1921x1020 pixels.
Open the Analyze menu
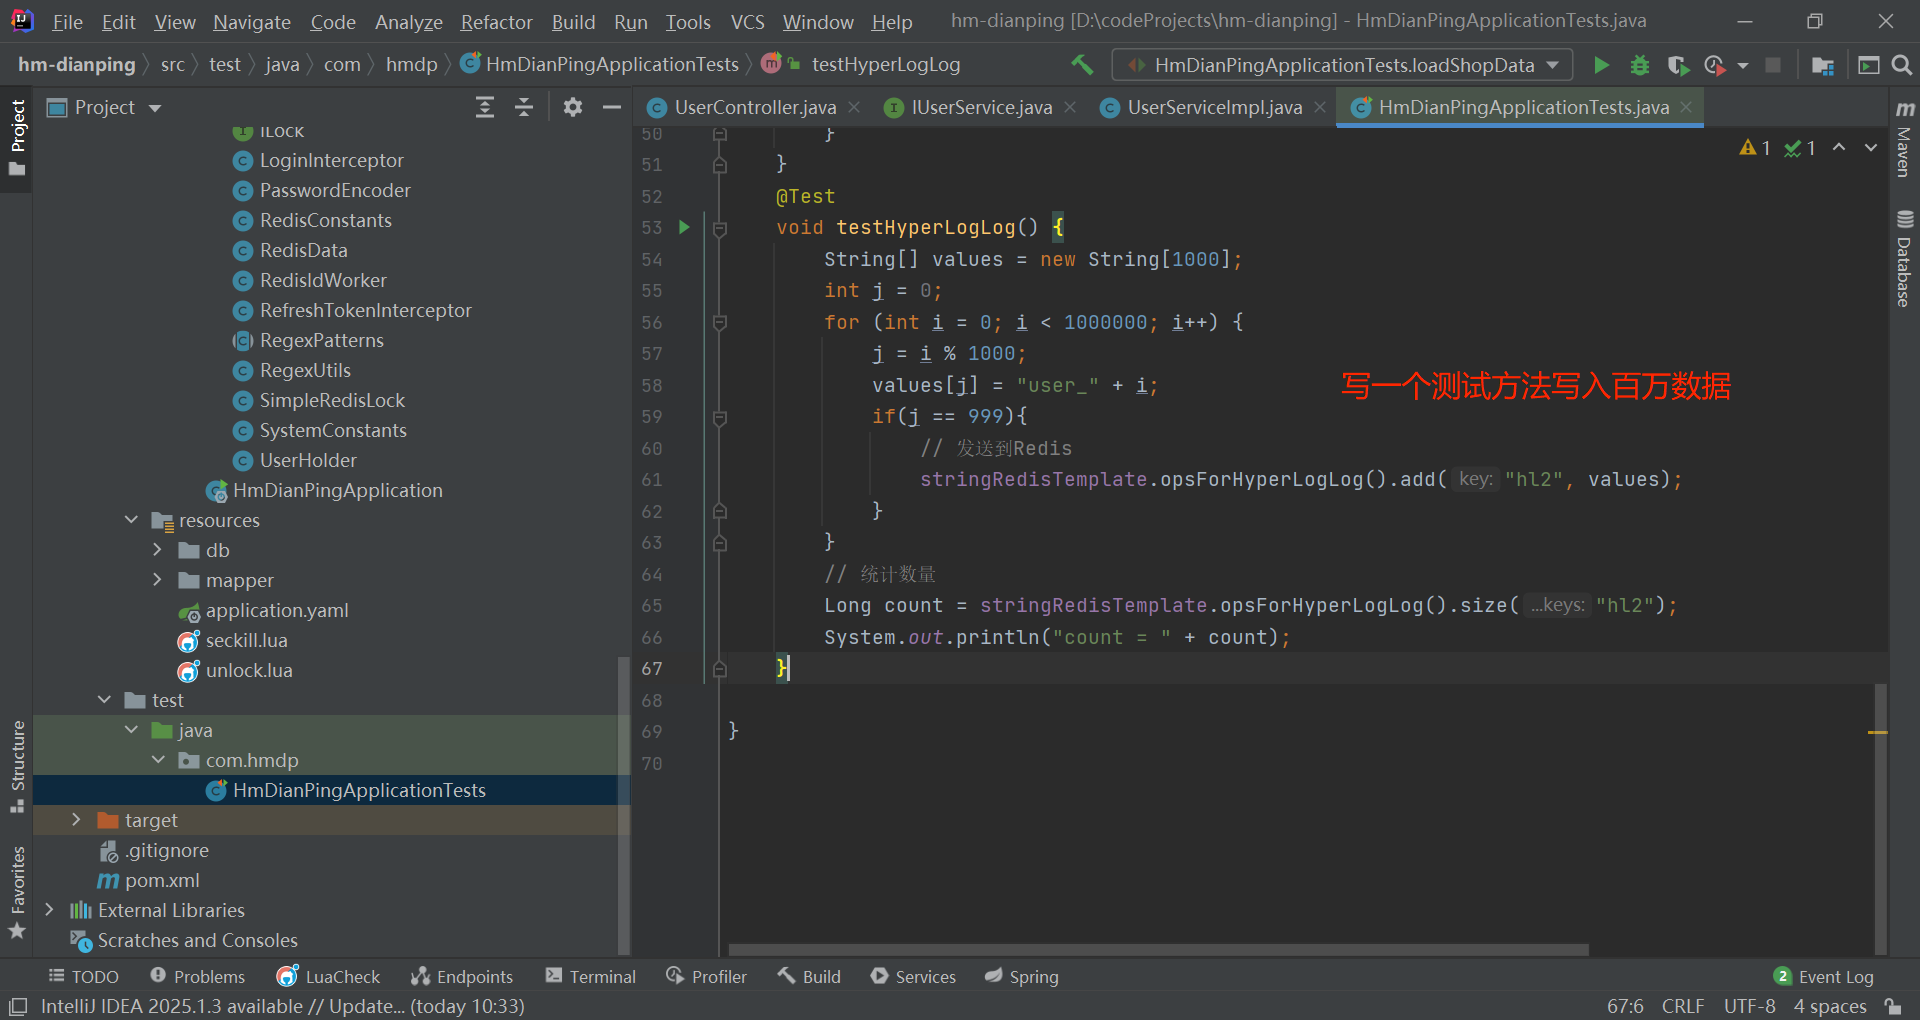point(408,22)
